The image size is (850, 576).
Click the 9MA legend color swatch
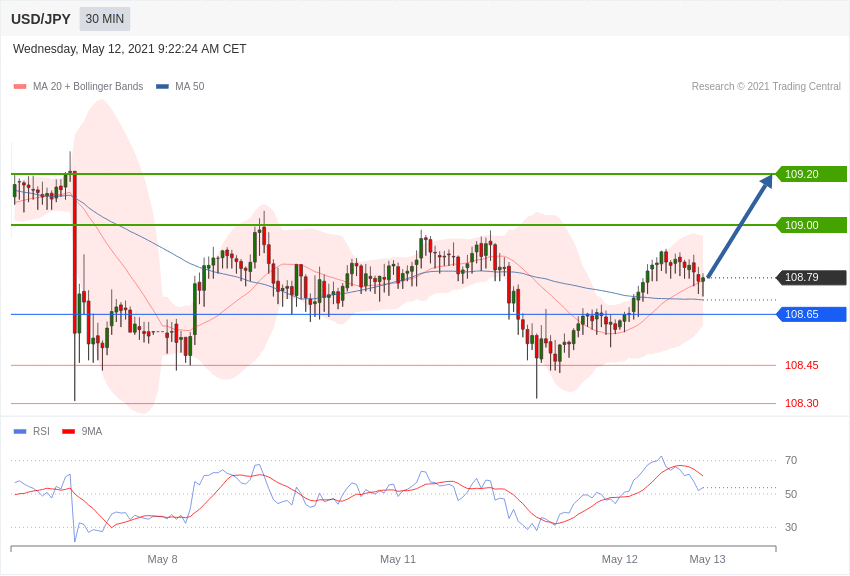[x=69, y=431]
